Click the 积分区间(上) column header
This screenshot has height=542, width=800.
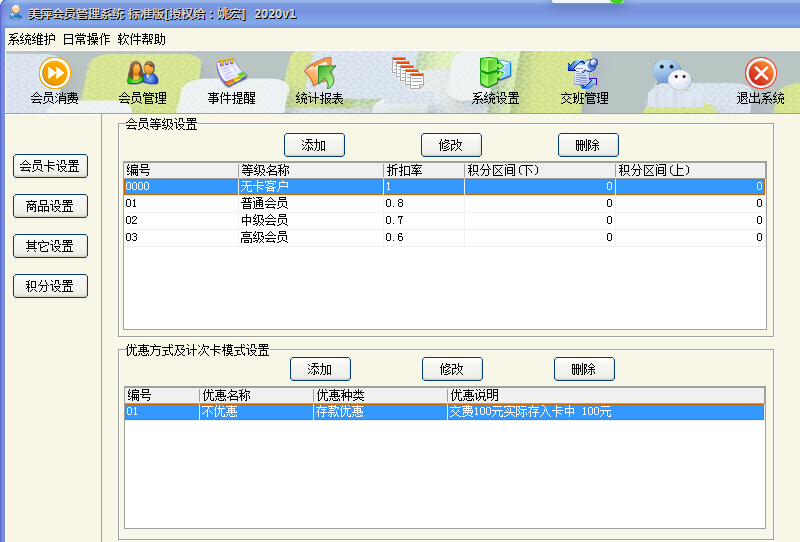coord(691,170)
